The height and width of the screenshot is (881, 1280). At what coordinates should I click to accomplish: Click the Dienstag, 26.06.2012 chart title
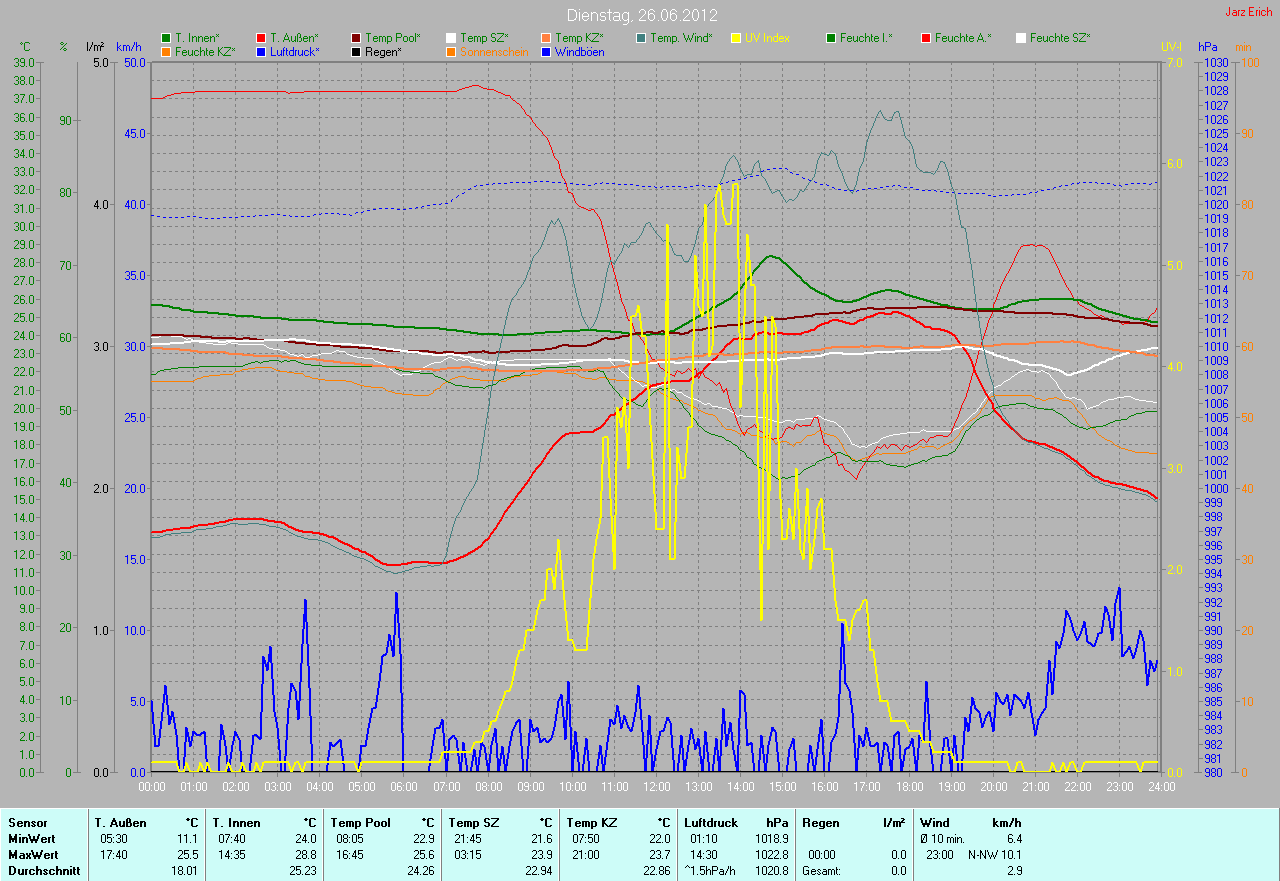coord(642,15)
